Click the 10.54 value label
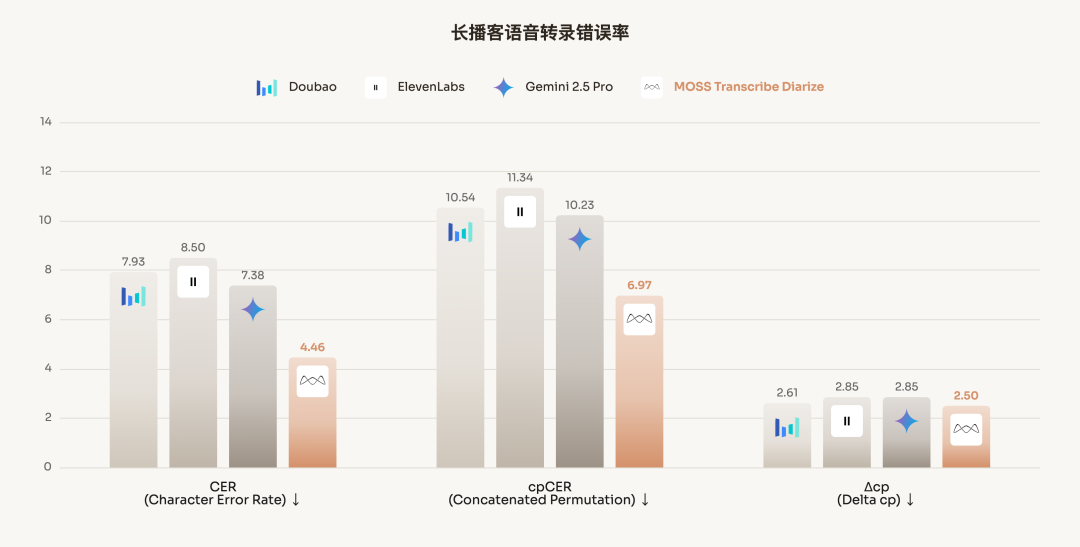This screenshot has height=547, width=1080. tap(460, 198)
